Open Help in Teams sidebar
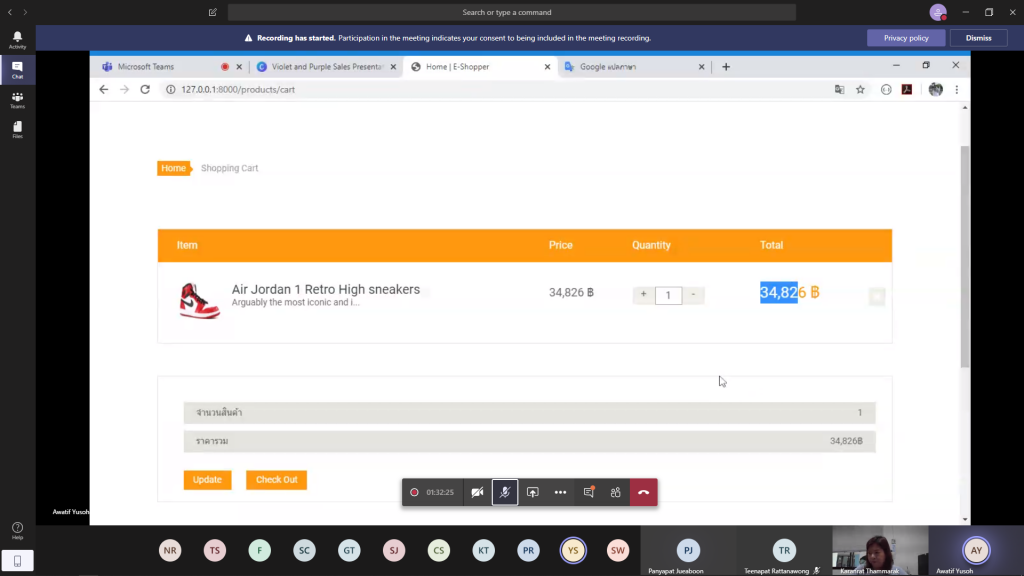This screenshot has height=576, width=1024. click(17, 530)
